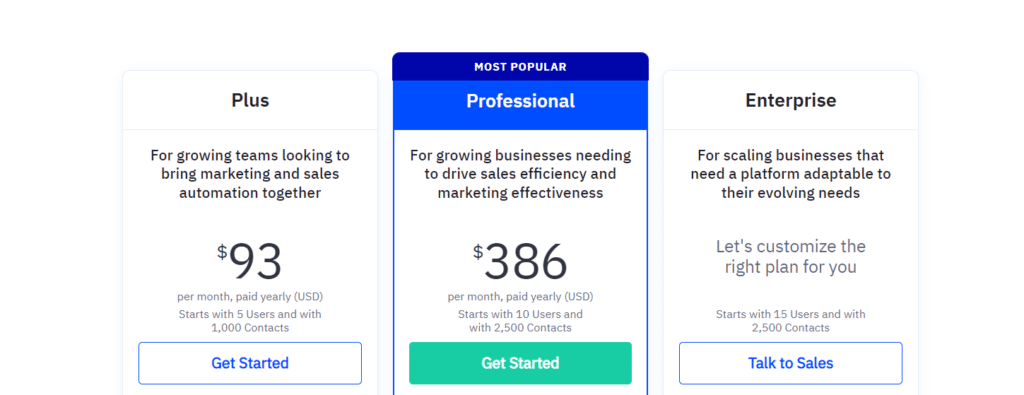Click the Enterprise description about scaling businesses

[791, 174]
